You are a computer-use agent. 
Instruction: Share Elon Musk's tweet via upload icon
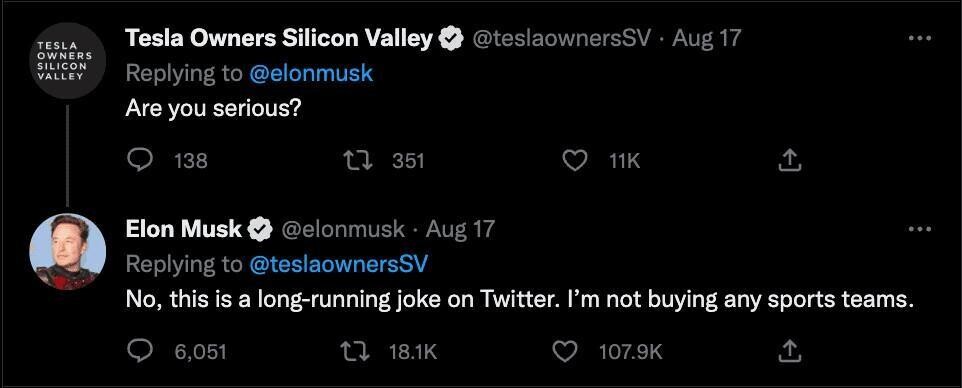(790, 351)
